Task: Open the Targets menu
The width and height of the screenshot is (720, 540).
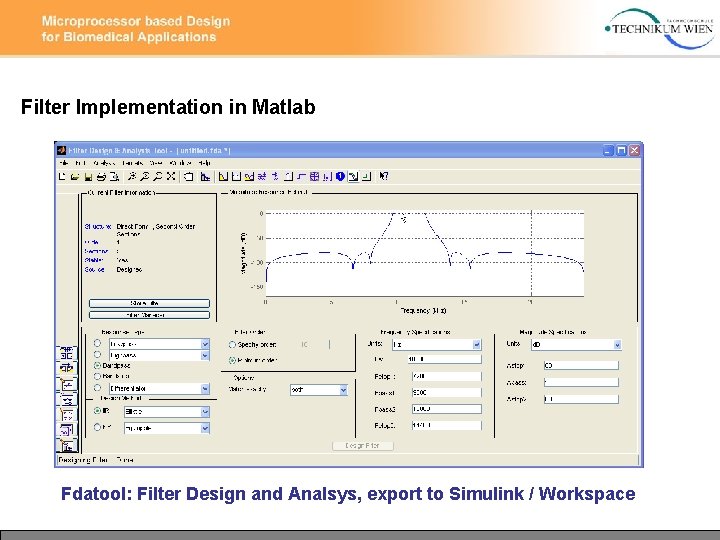Action: click(x=133, y=163)
